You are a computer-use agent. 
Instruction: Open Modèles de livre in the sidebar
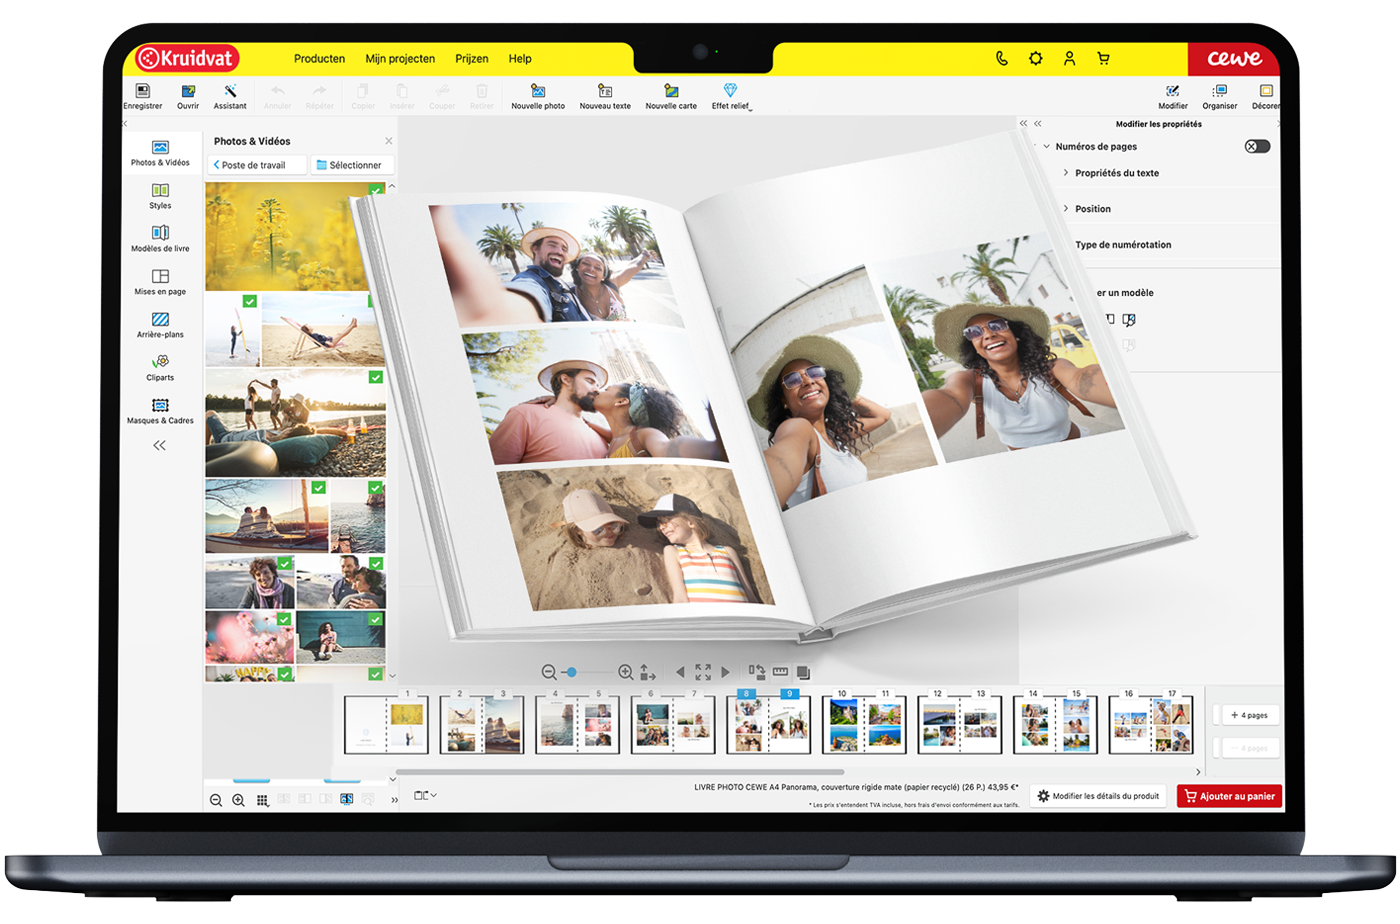(x=160, y=239)
